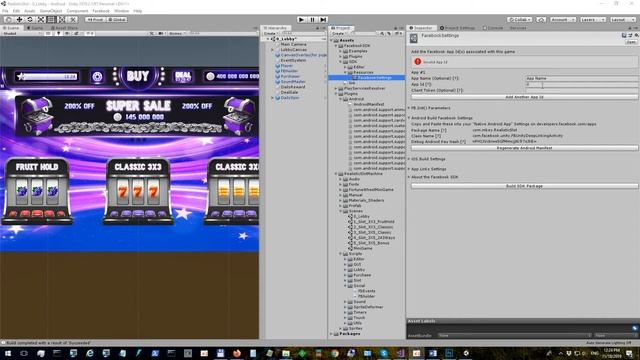This screenshot has width=640, height=360.
Task: Open the Account dropdown
Action: point(562,19)
